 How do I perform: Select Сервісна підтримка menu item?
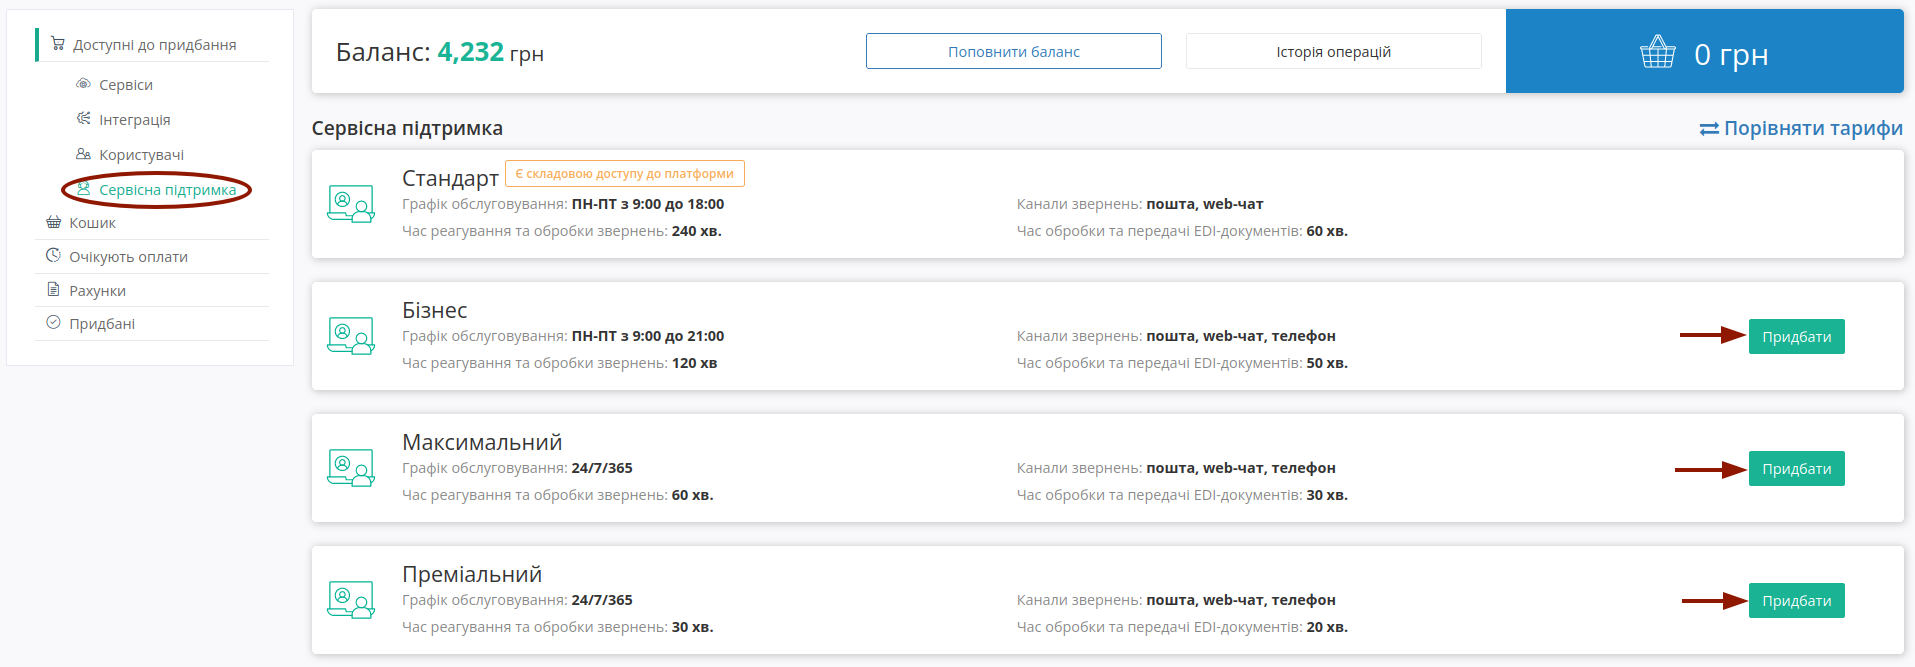[168, 190]
